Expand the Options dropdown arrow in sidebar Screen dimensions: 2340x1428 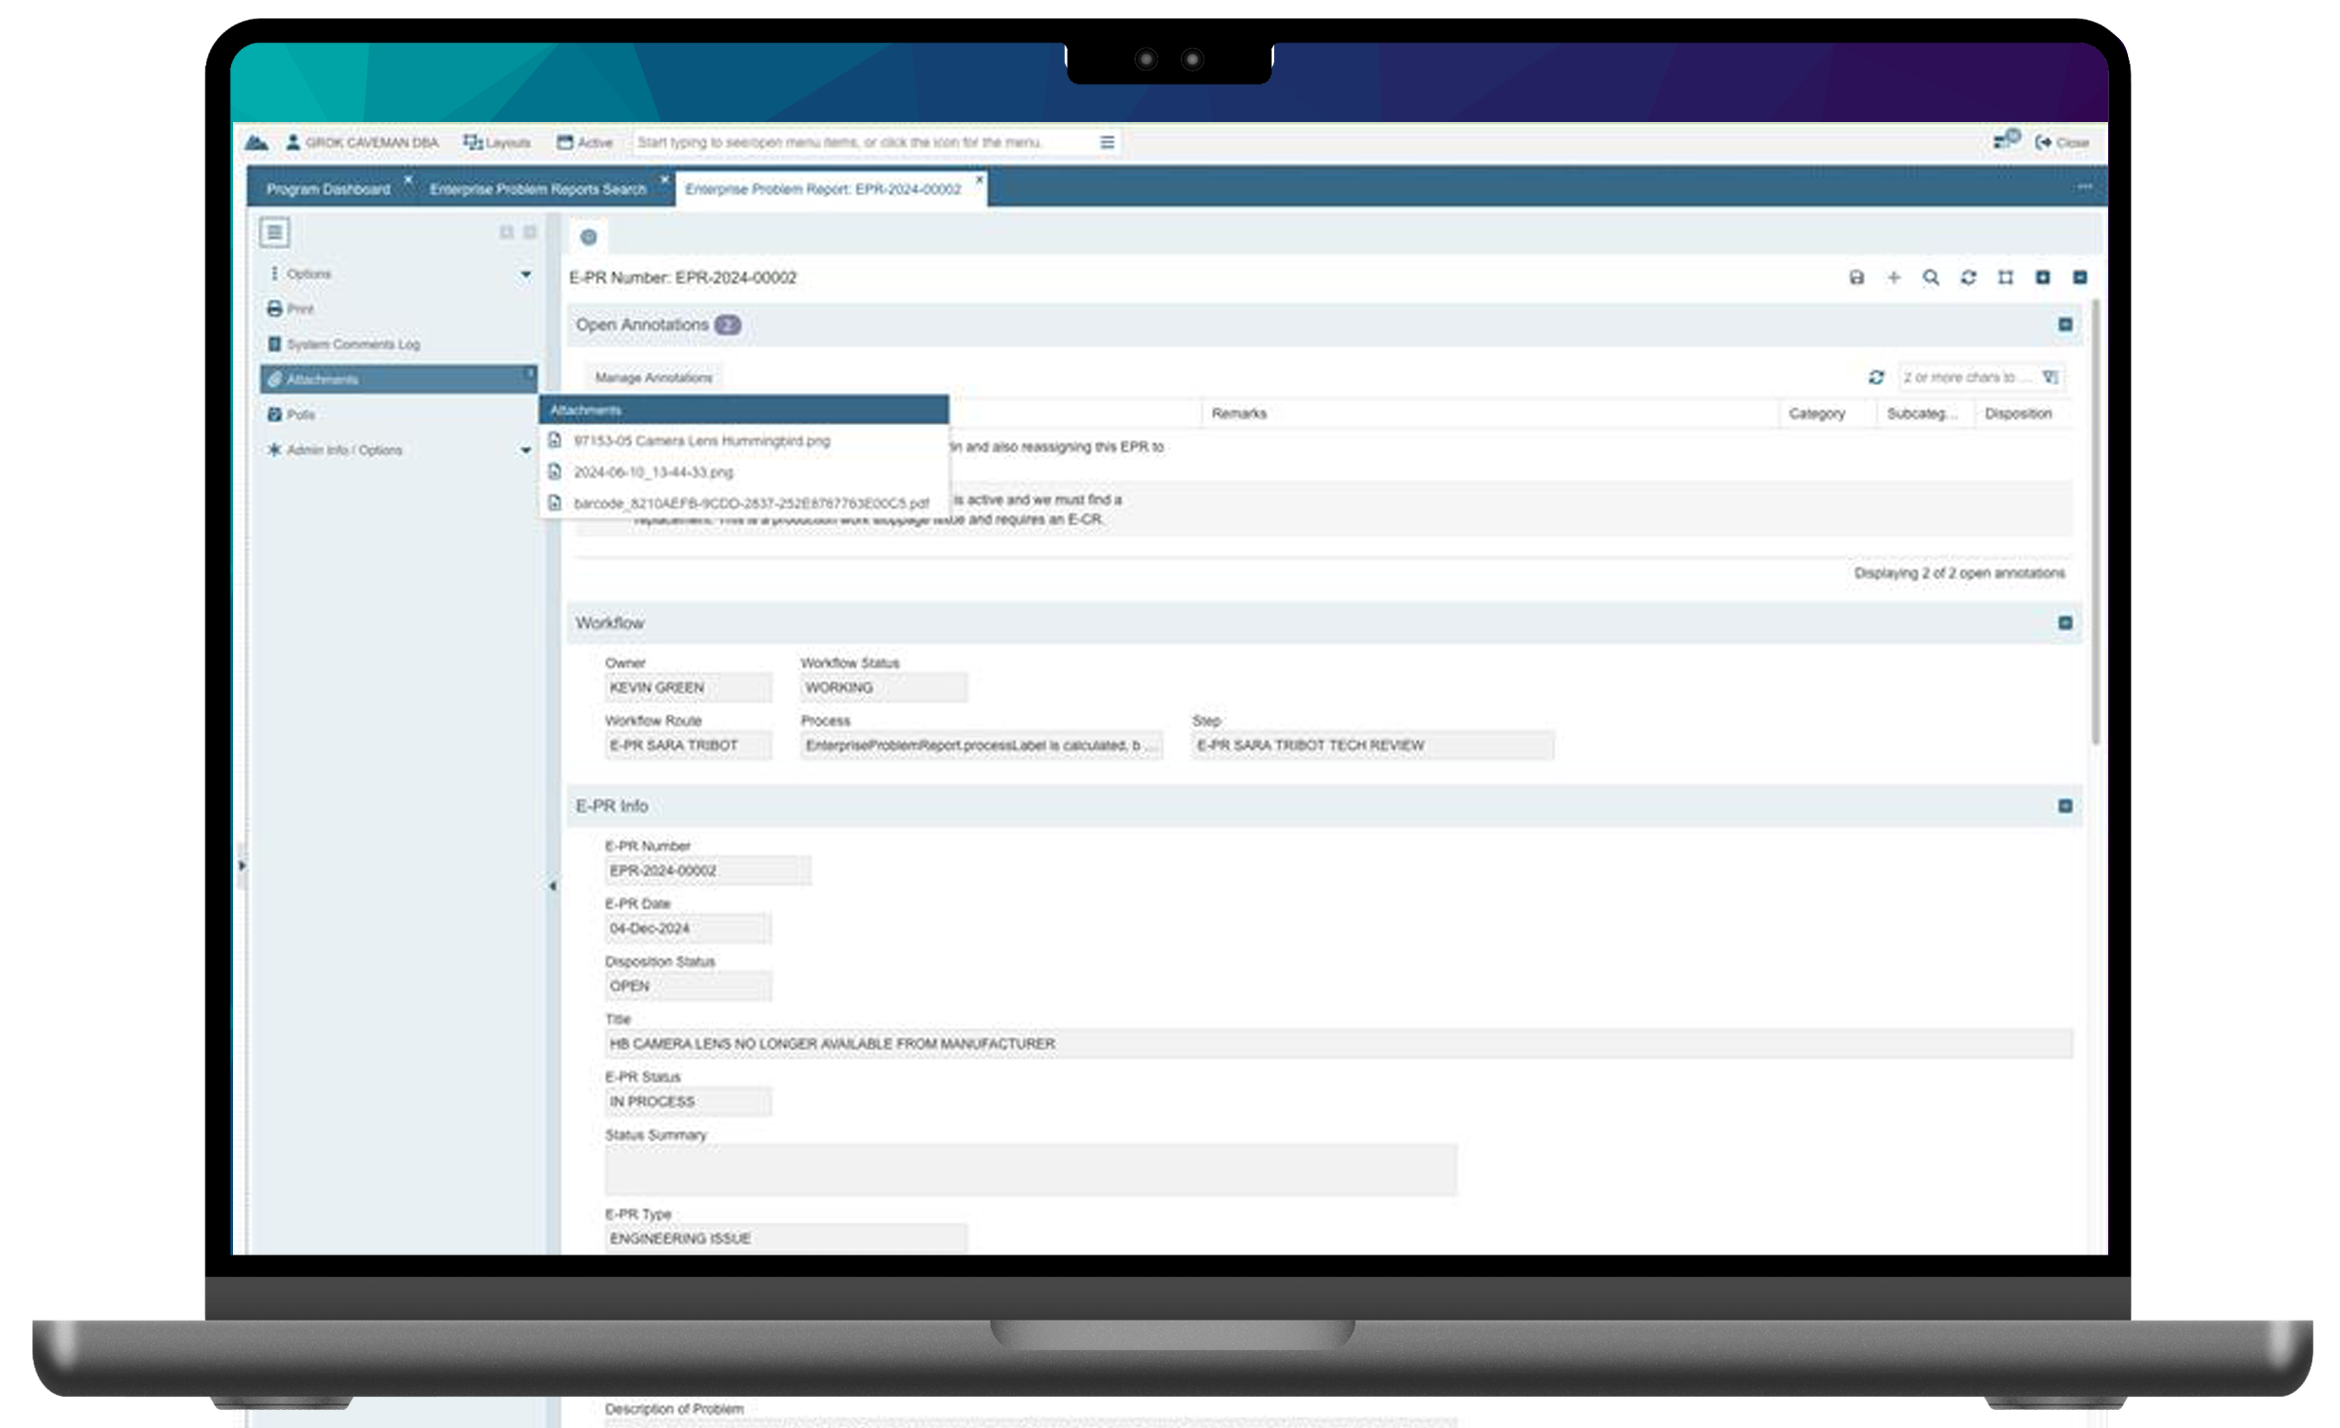tap(526, 274)
